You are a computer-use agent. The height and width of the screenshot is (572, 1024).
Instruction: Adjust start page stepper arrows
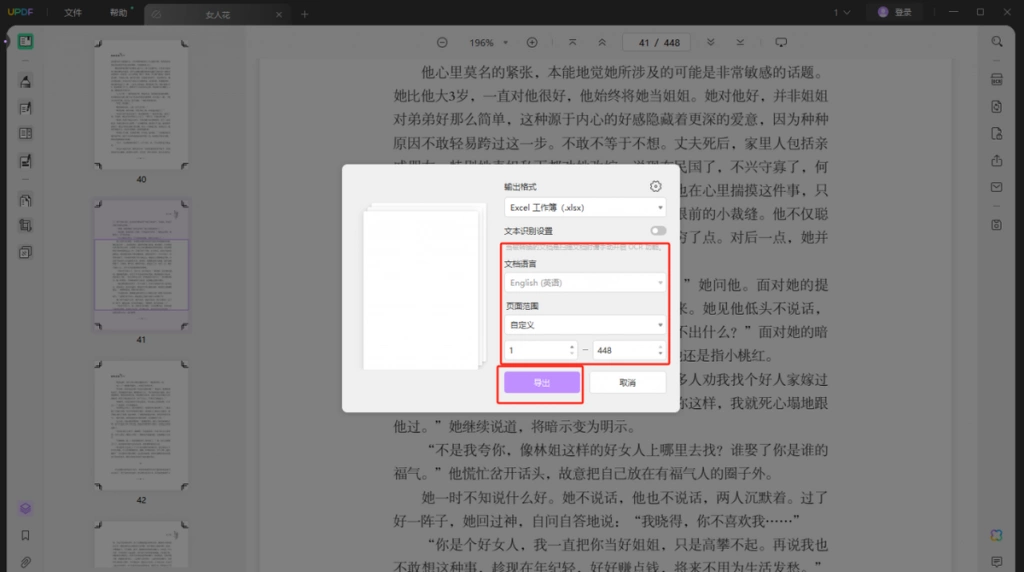pos(571,351)
